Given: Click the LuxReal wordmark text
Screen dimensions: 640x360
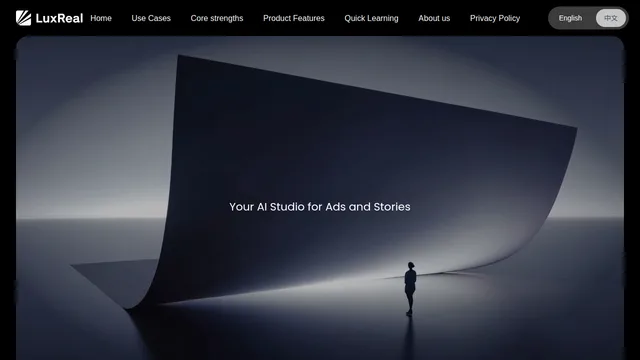Looking at the screenshot, I should [x=59, y=18].
